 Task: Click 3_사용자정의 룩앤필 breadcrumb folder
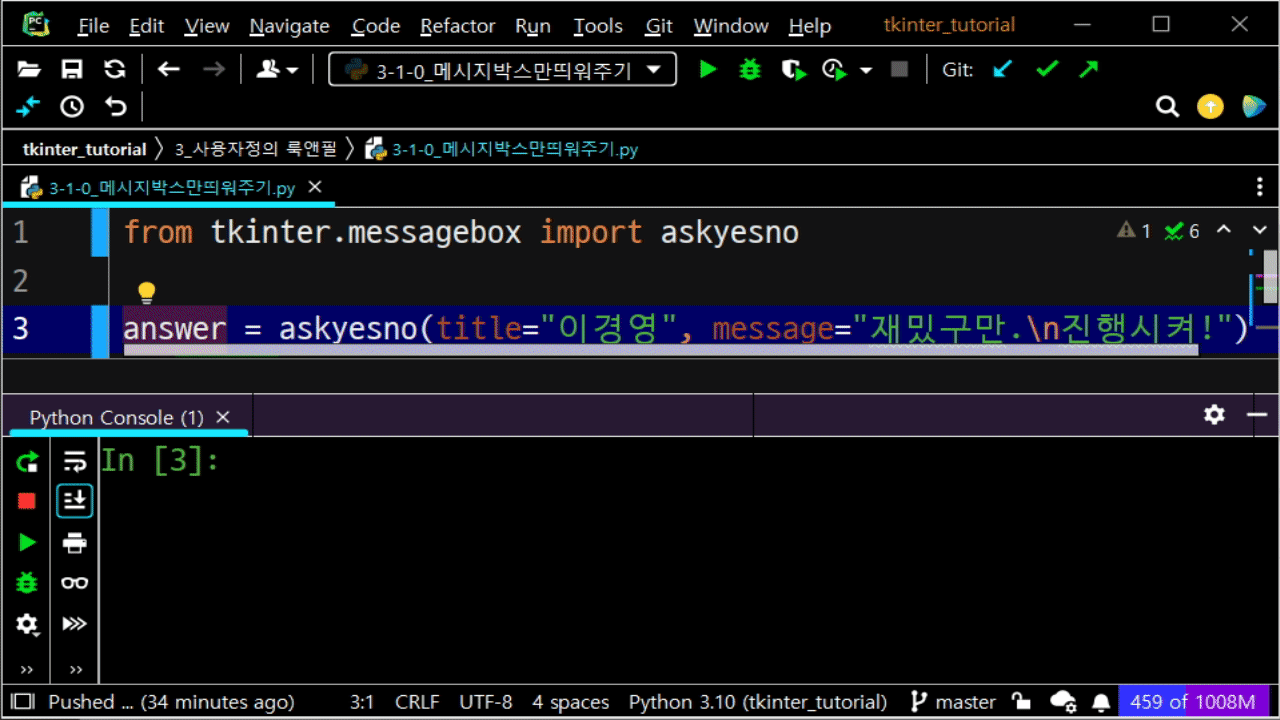[x=257, y=149]
